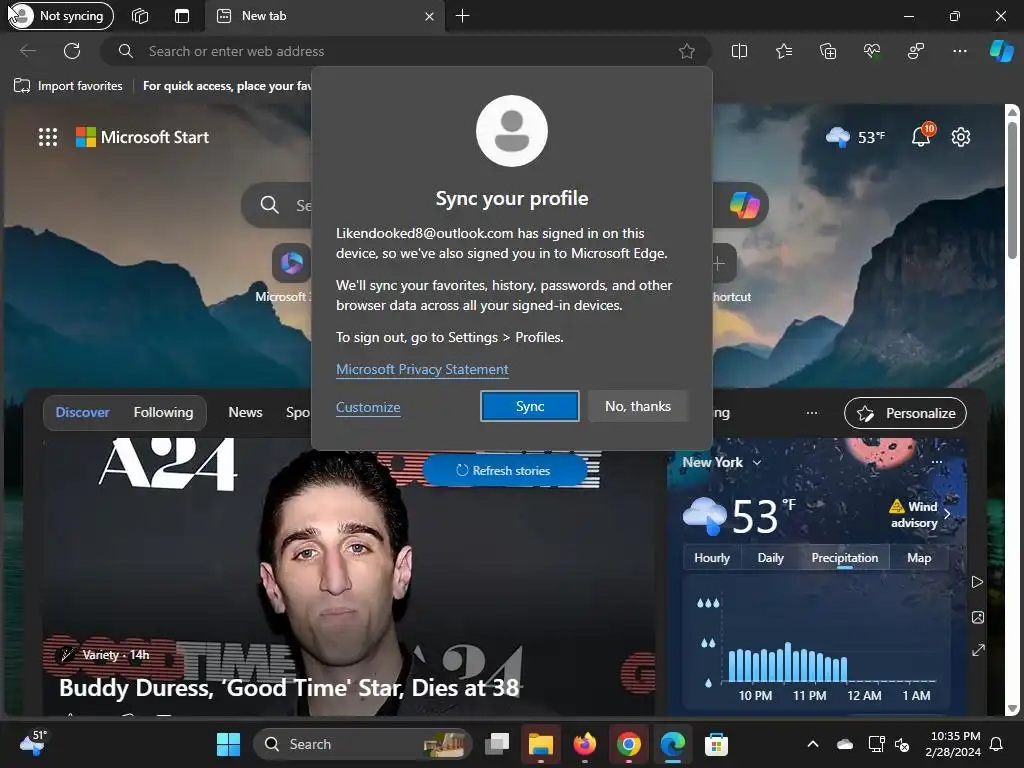Screen dimensions: 1024x768
Task: Open Copilot sidebar icon
Action: pyautogui.click(x=1001, y=51)
